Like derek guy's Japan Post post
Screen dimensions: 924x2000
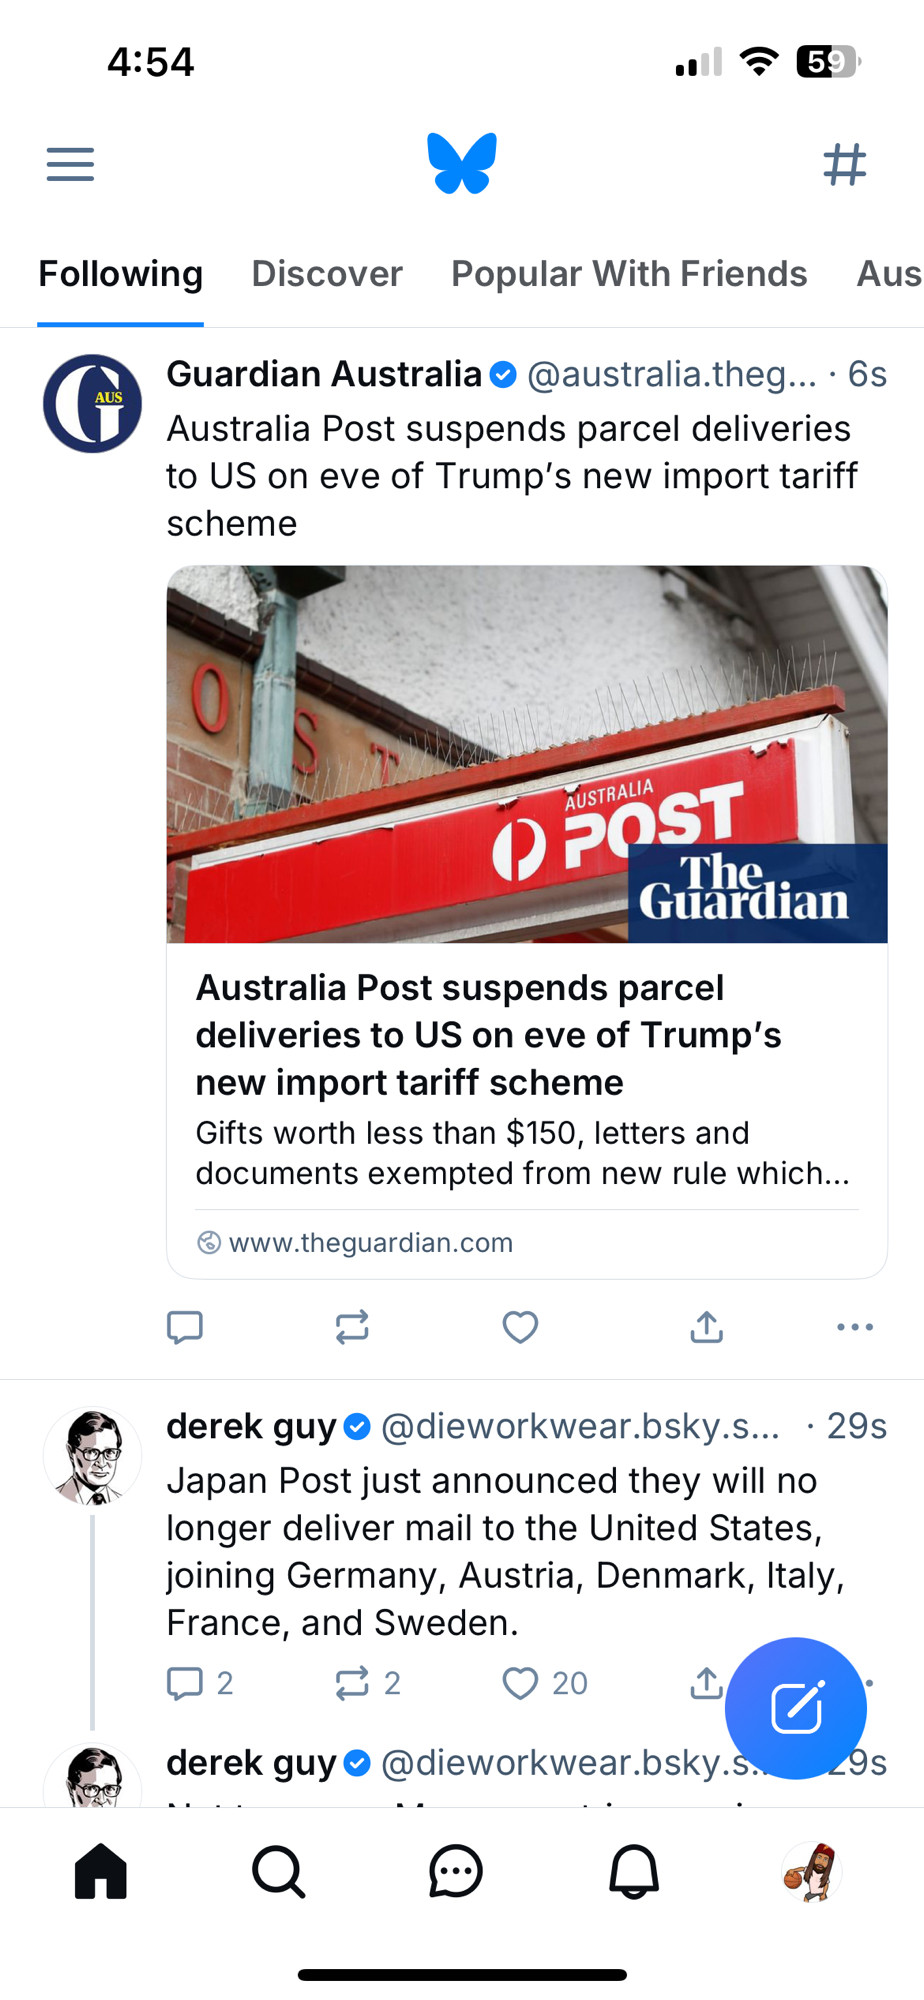click(x=545, y=1683)
